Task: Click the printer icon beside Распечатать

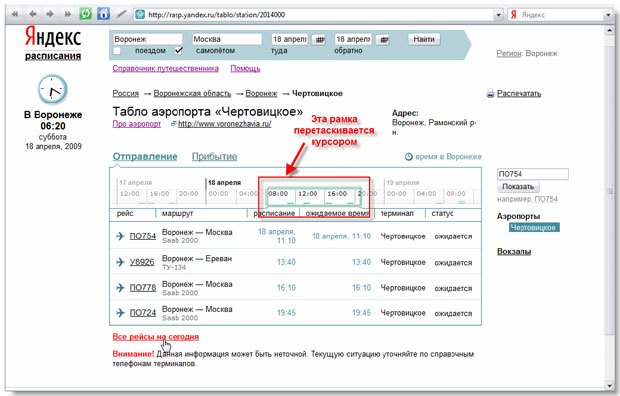Action: 490,94
